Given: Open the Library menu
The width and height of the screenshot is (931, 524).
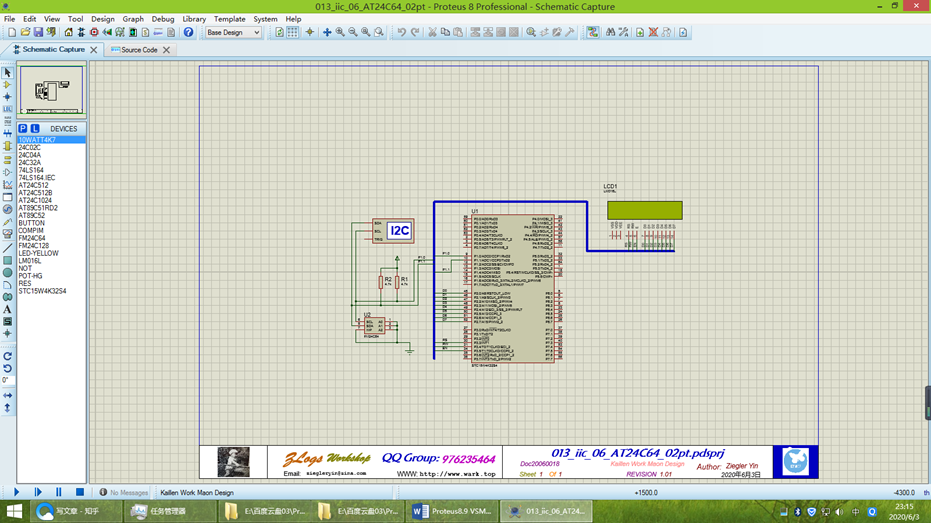Looking at the screenshot, I should pos(194,19).
